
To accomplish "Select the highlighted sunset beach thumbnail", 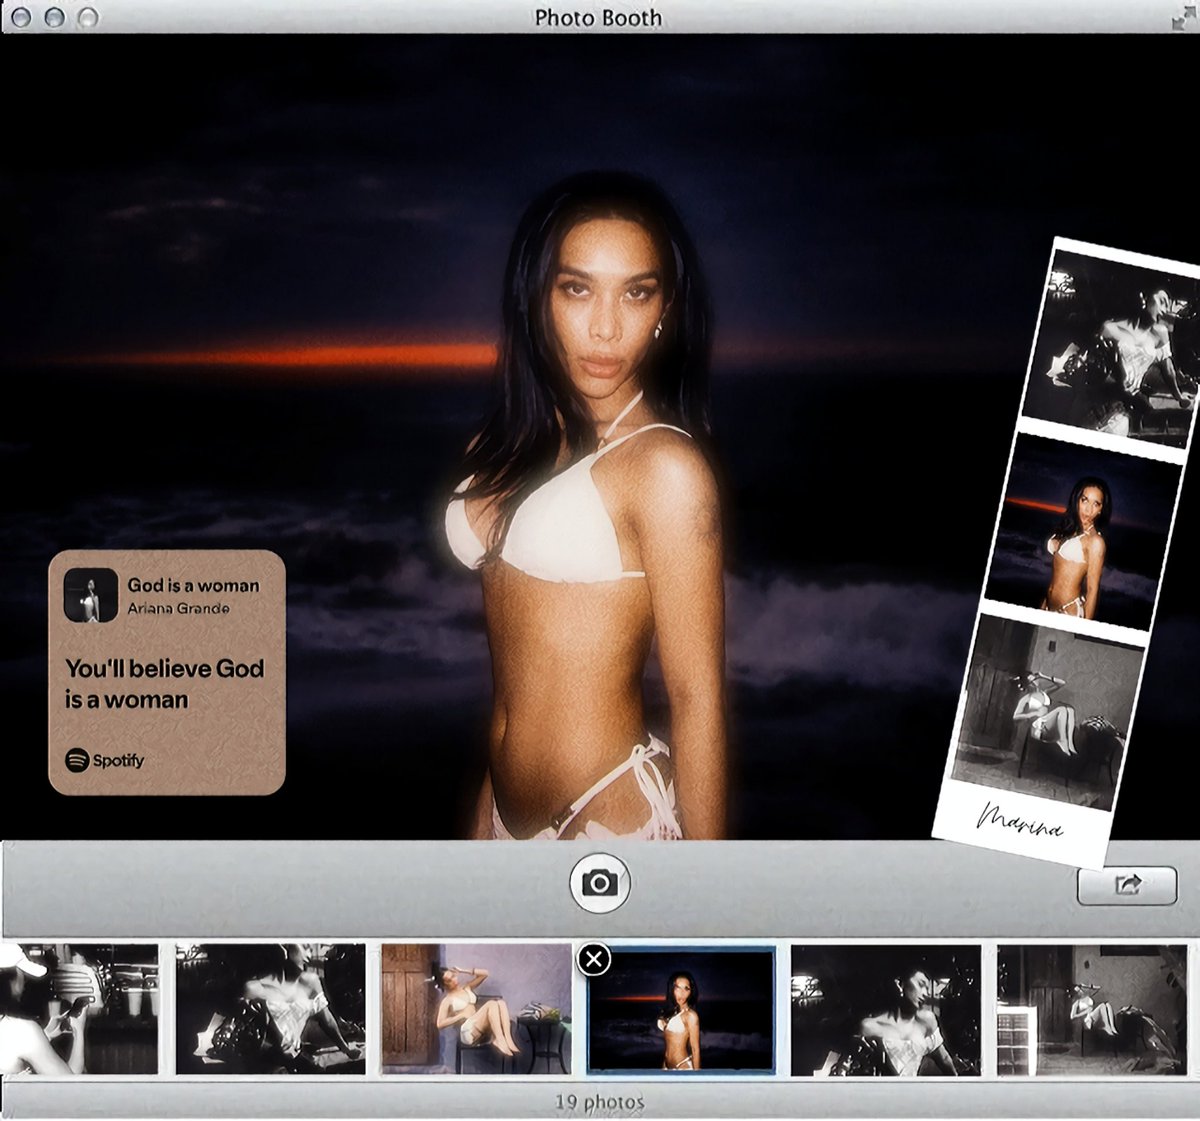I will [681, 1010].
